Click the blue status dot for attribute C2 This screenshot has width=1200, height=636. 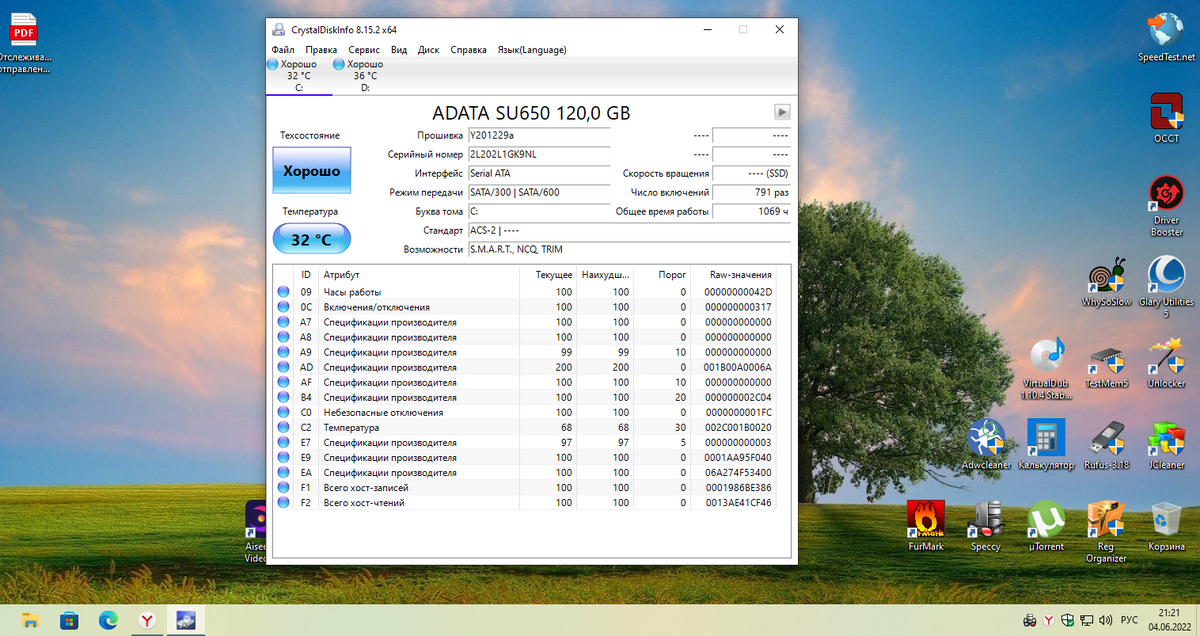(x=283, y=427)
